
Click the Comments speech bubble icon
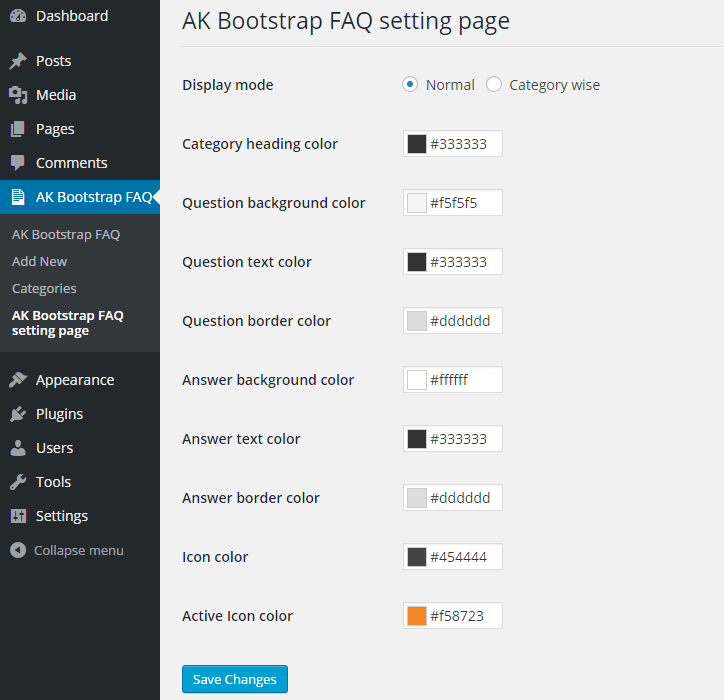click(x=18, y=163)
